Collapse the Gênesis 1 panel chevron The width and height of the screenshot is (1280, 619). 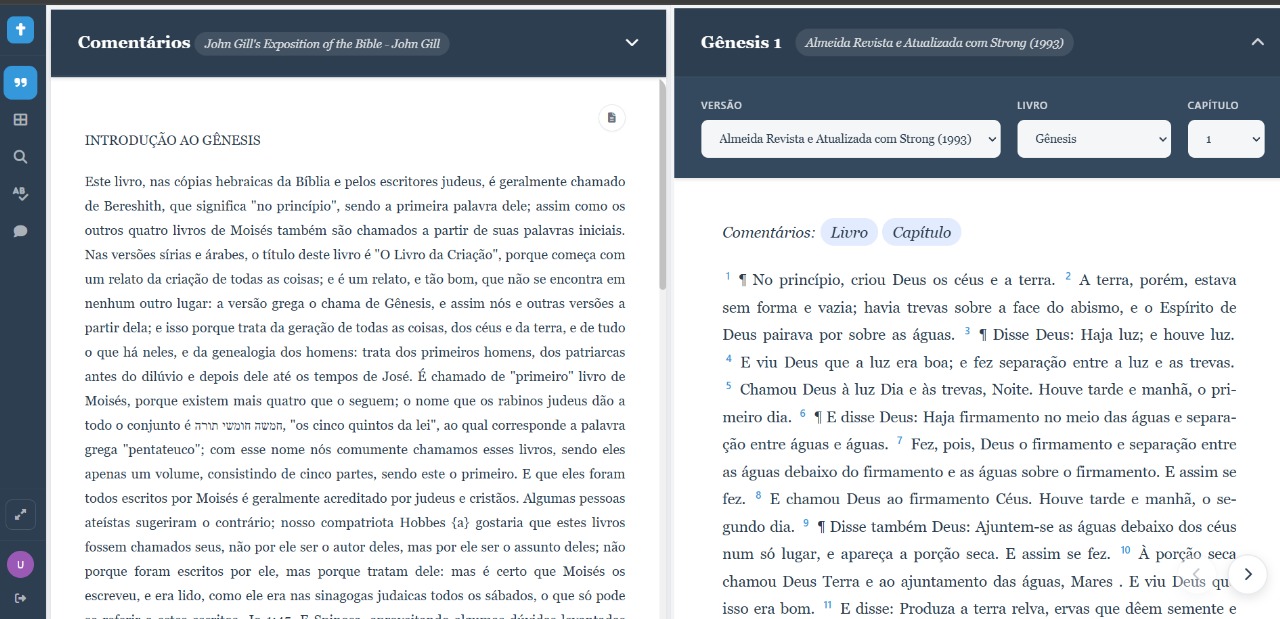click(1257, 42)
